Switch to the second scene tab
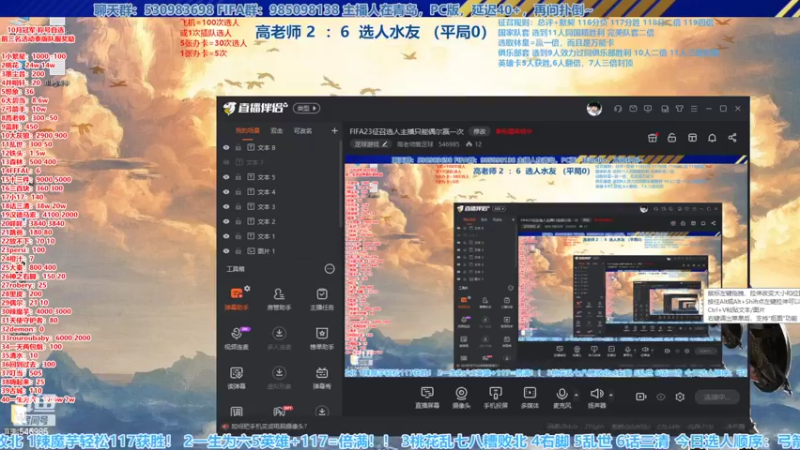The height and width of the screenshot is (450, 800). pyautogui.click(x=277, y=131)
